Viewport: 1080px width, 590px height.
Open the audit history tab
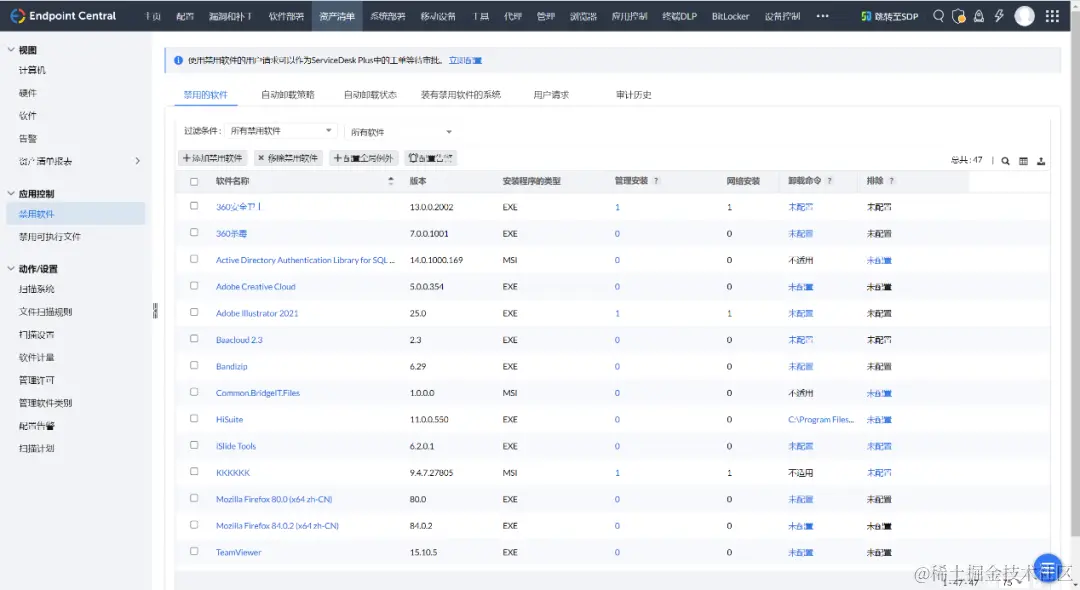pos(634,95)
